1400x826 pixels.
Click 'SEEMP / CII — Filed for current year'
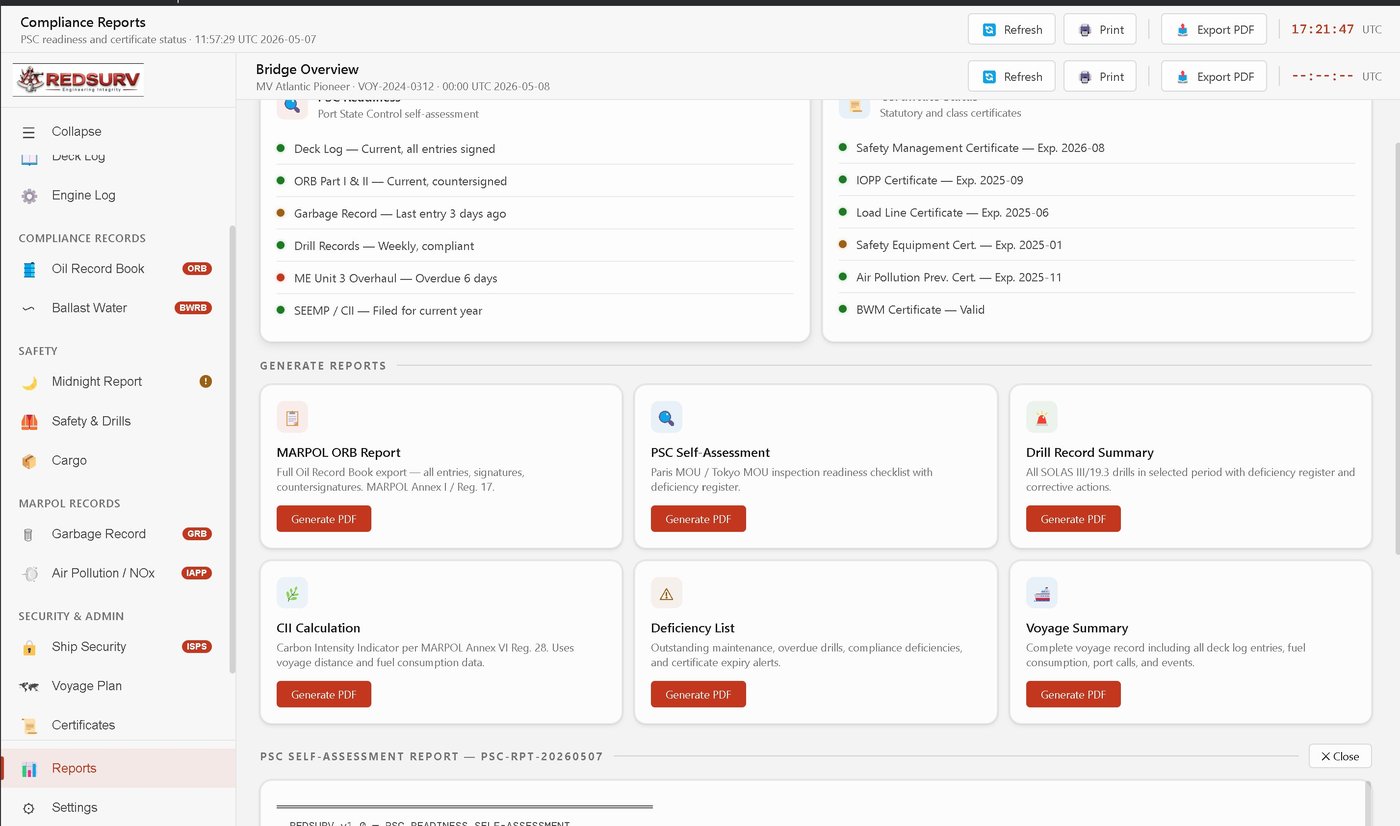tap(535, 311)
